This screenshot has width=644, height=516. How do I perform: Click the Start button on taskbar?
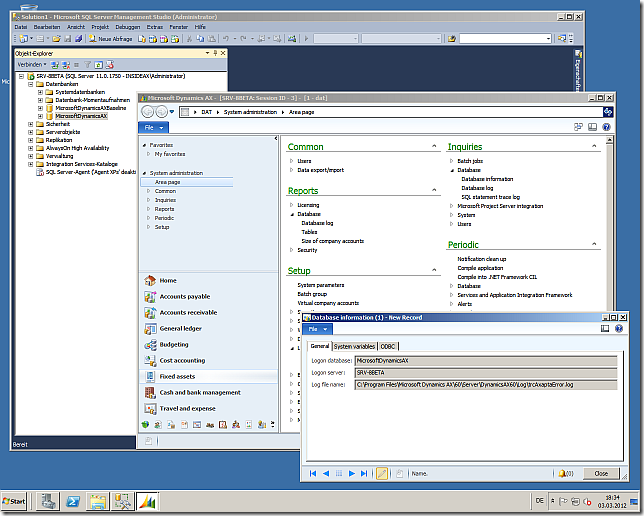point(14,501)
